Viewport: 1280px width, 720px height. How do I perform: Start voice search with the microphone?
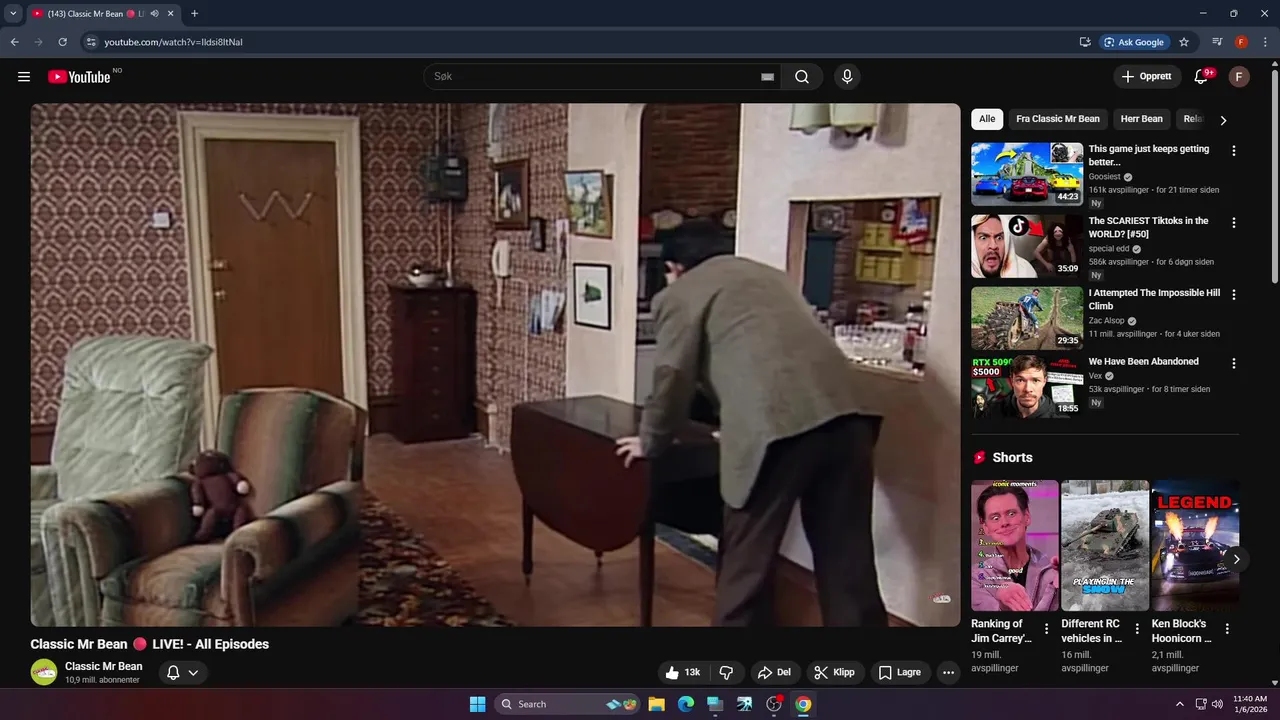click(x=847, y=77)
